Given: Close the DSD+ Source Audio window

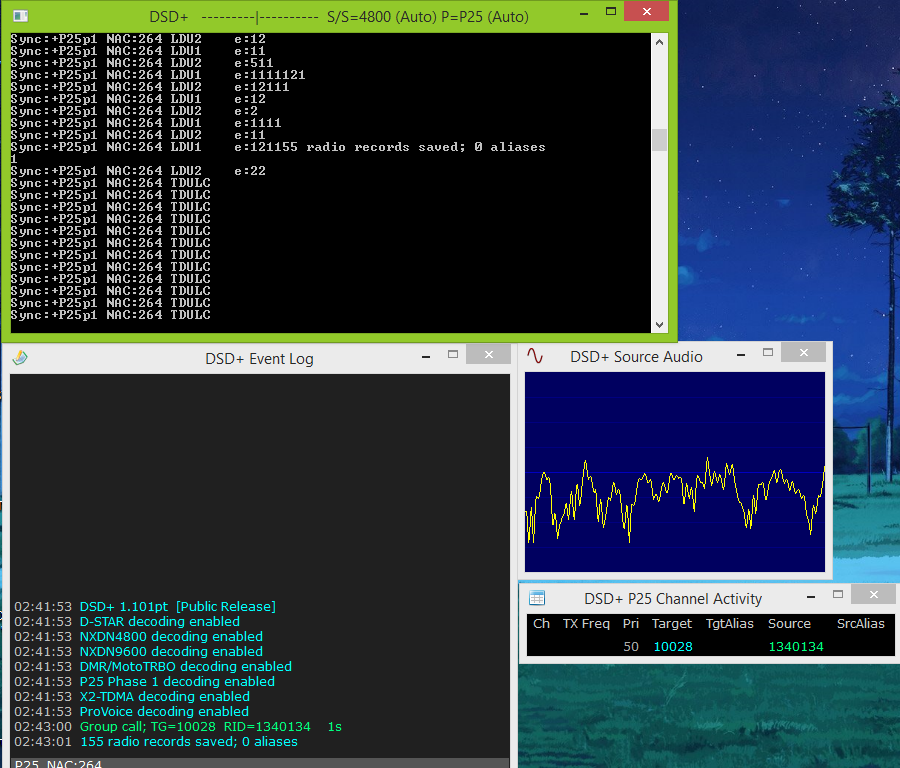Looking at the screenshot, I should (804, 352).
